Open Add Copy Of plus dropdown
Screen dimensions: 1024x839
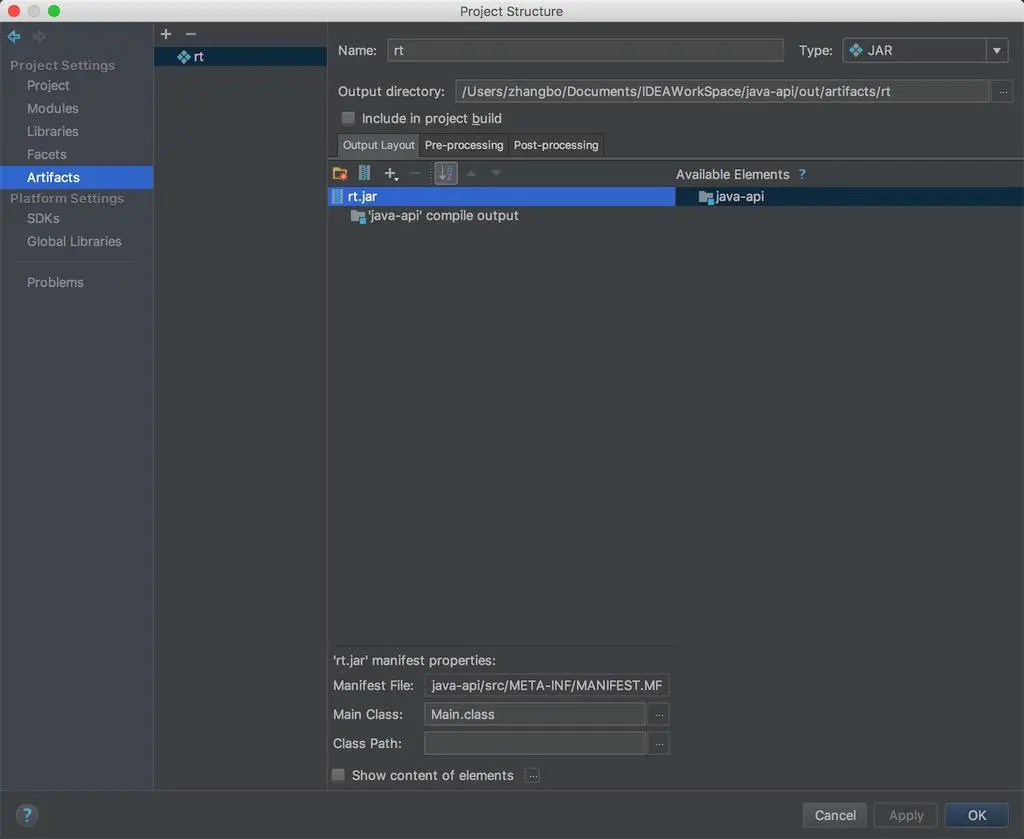pyautogui.click(x=391, y=174)
